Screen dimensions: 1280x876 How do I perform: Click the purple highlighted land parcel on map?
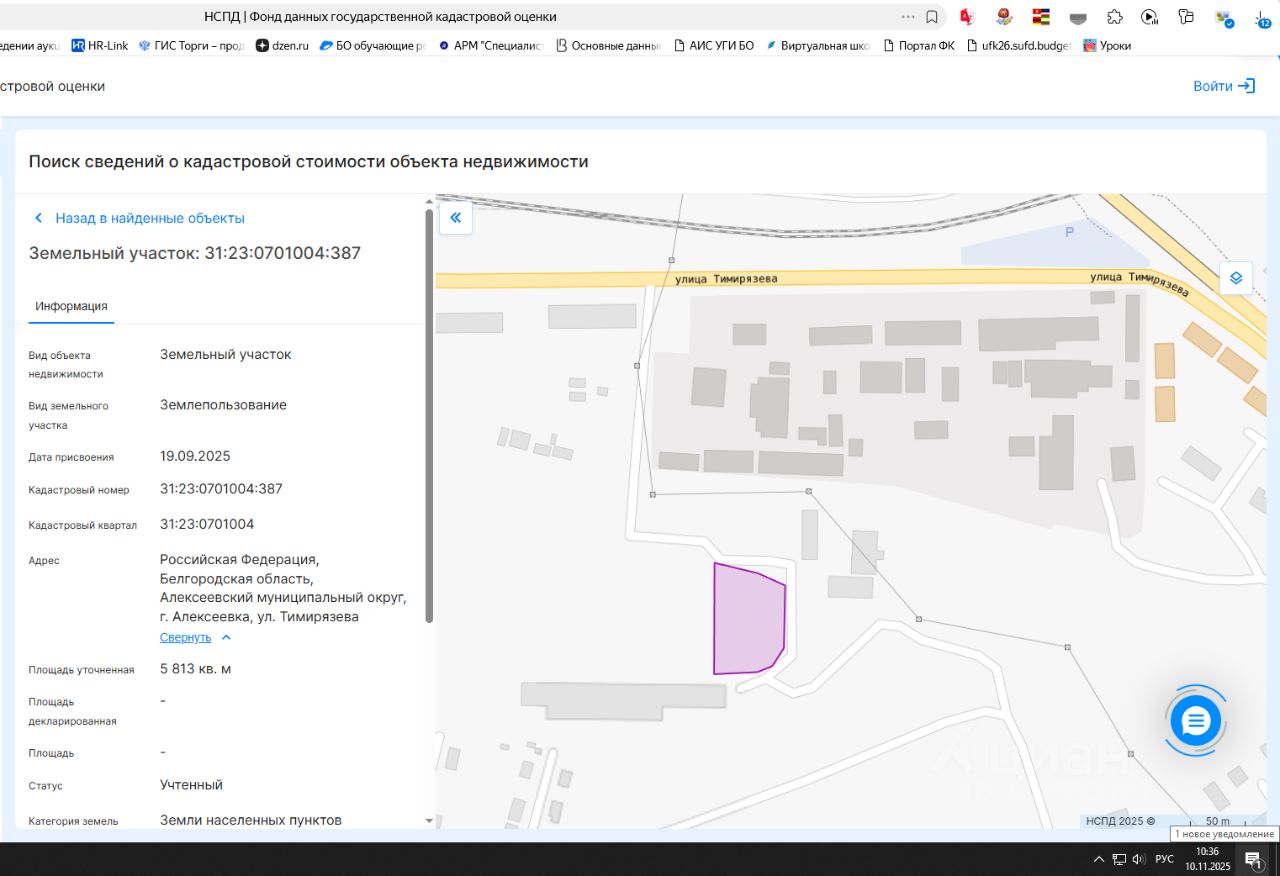749,619
